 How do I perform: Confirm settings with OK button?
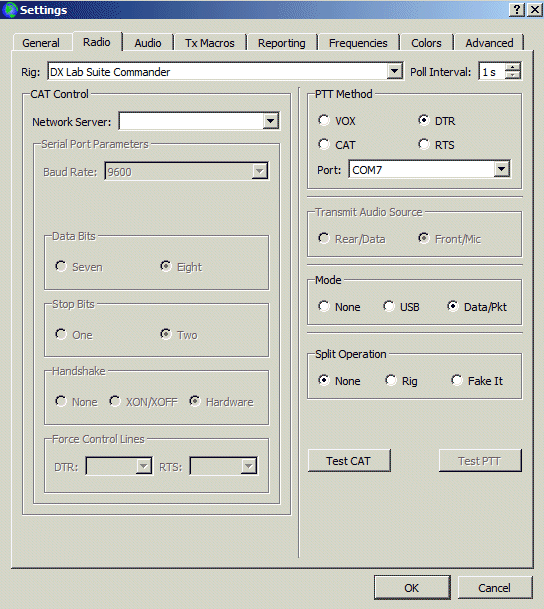412,588
